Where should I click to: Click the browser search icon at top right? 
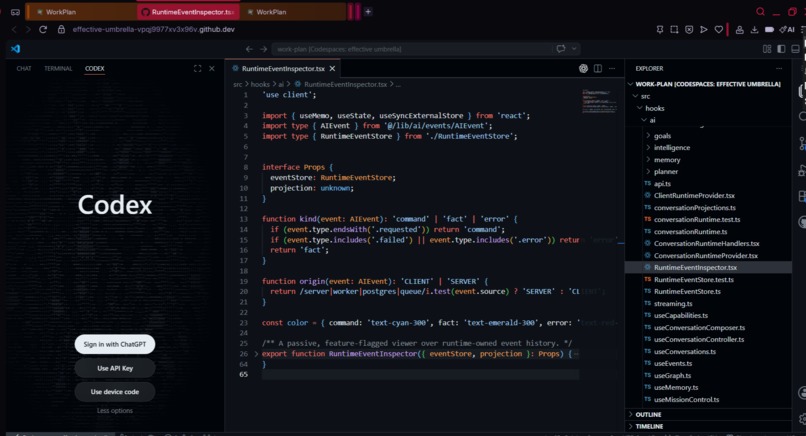[760, 11]
